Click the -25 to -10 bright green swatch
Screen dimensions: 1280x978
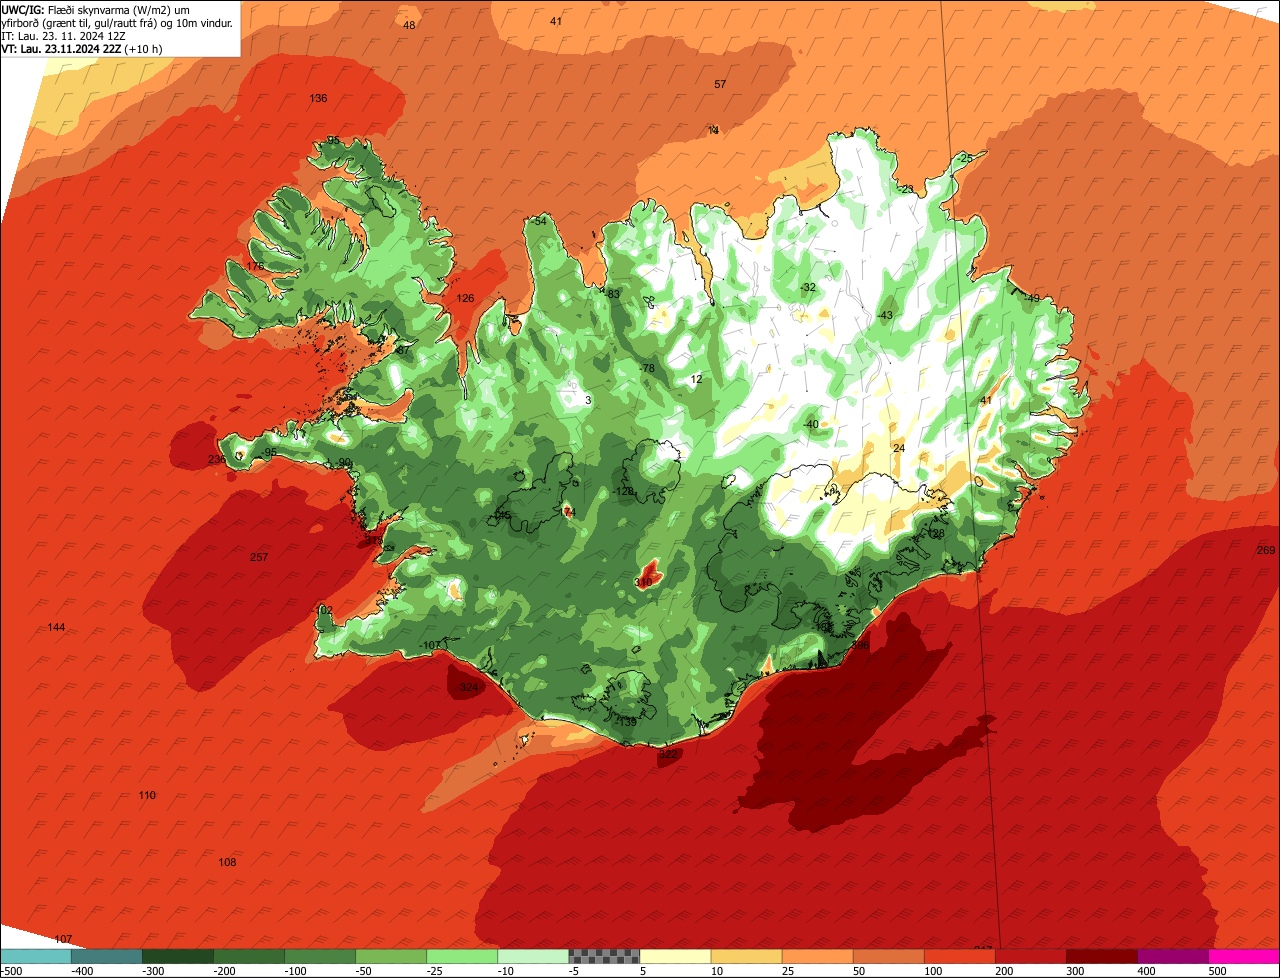tap(461, 956)
